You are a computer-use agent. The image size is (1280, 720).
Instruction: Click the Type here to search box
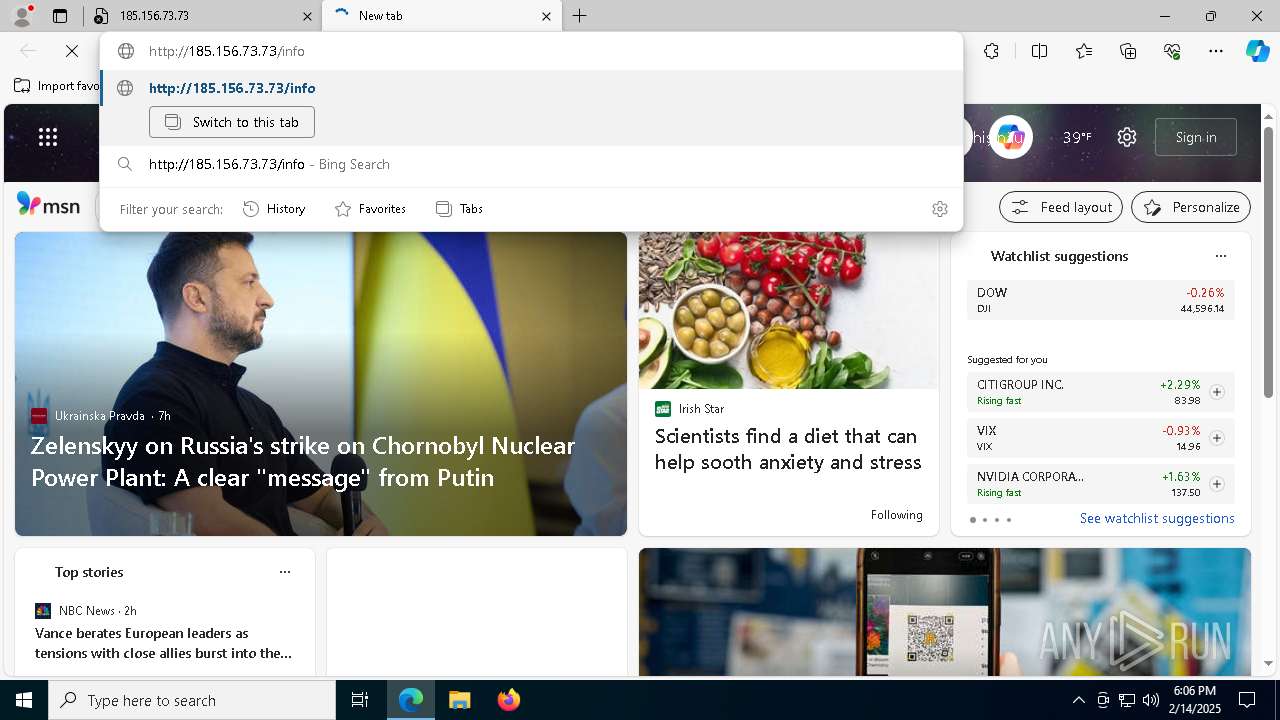coord(192,700)
